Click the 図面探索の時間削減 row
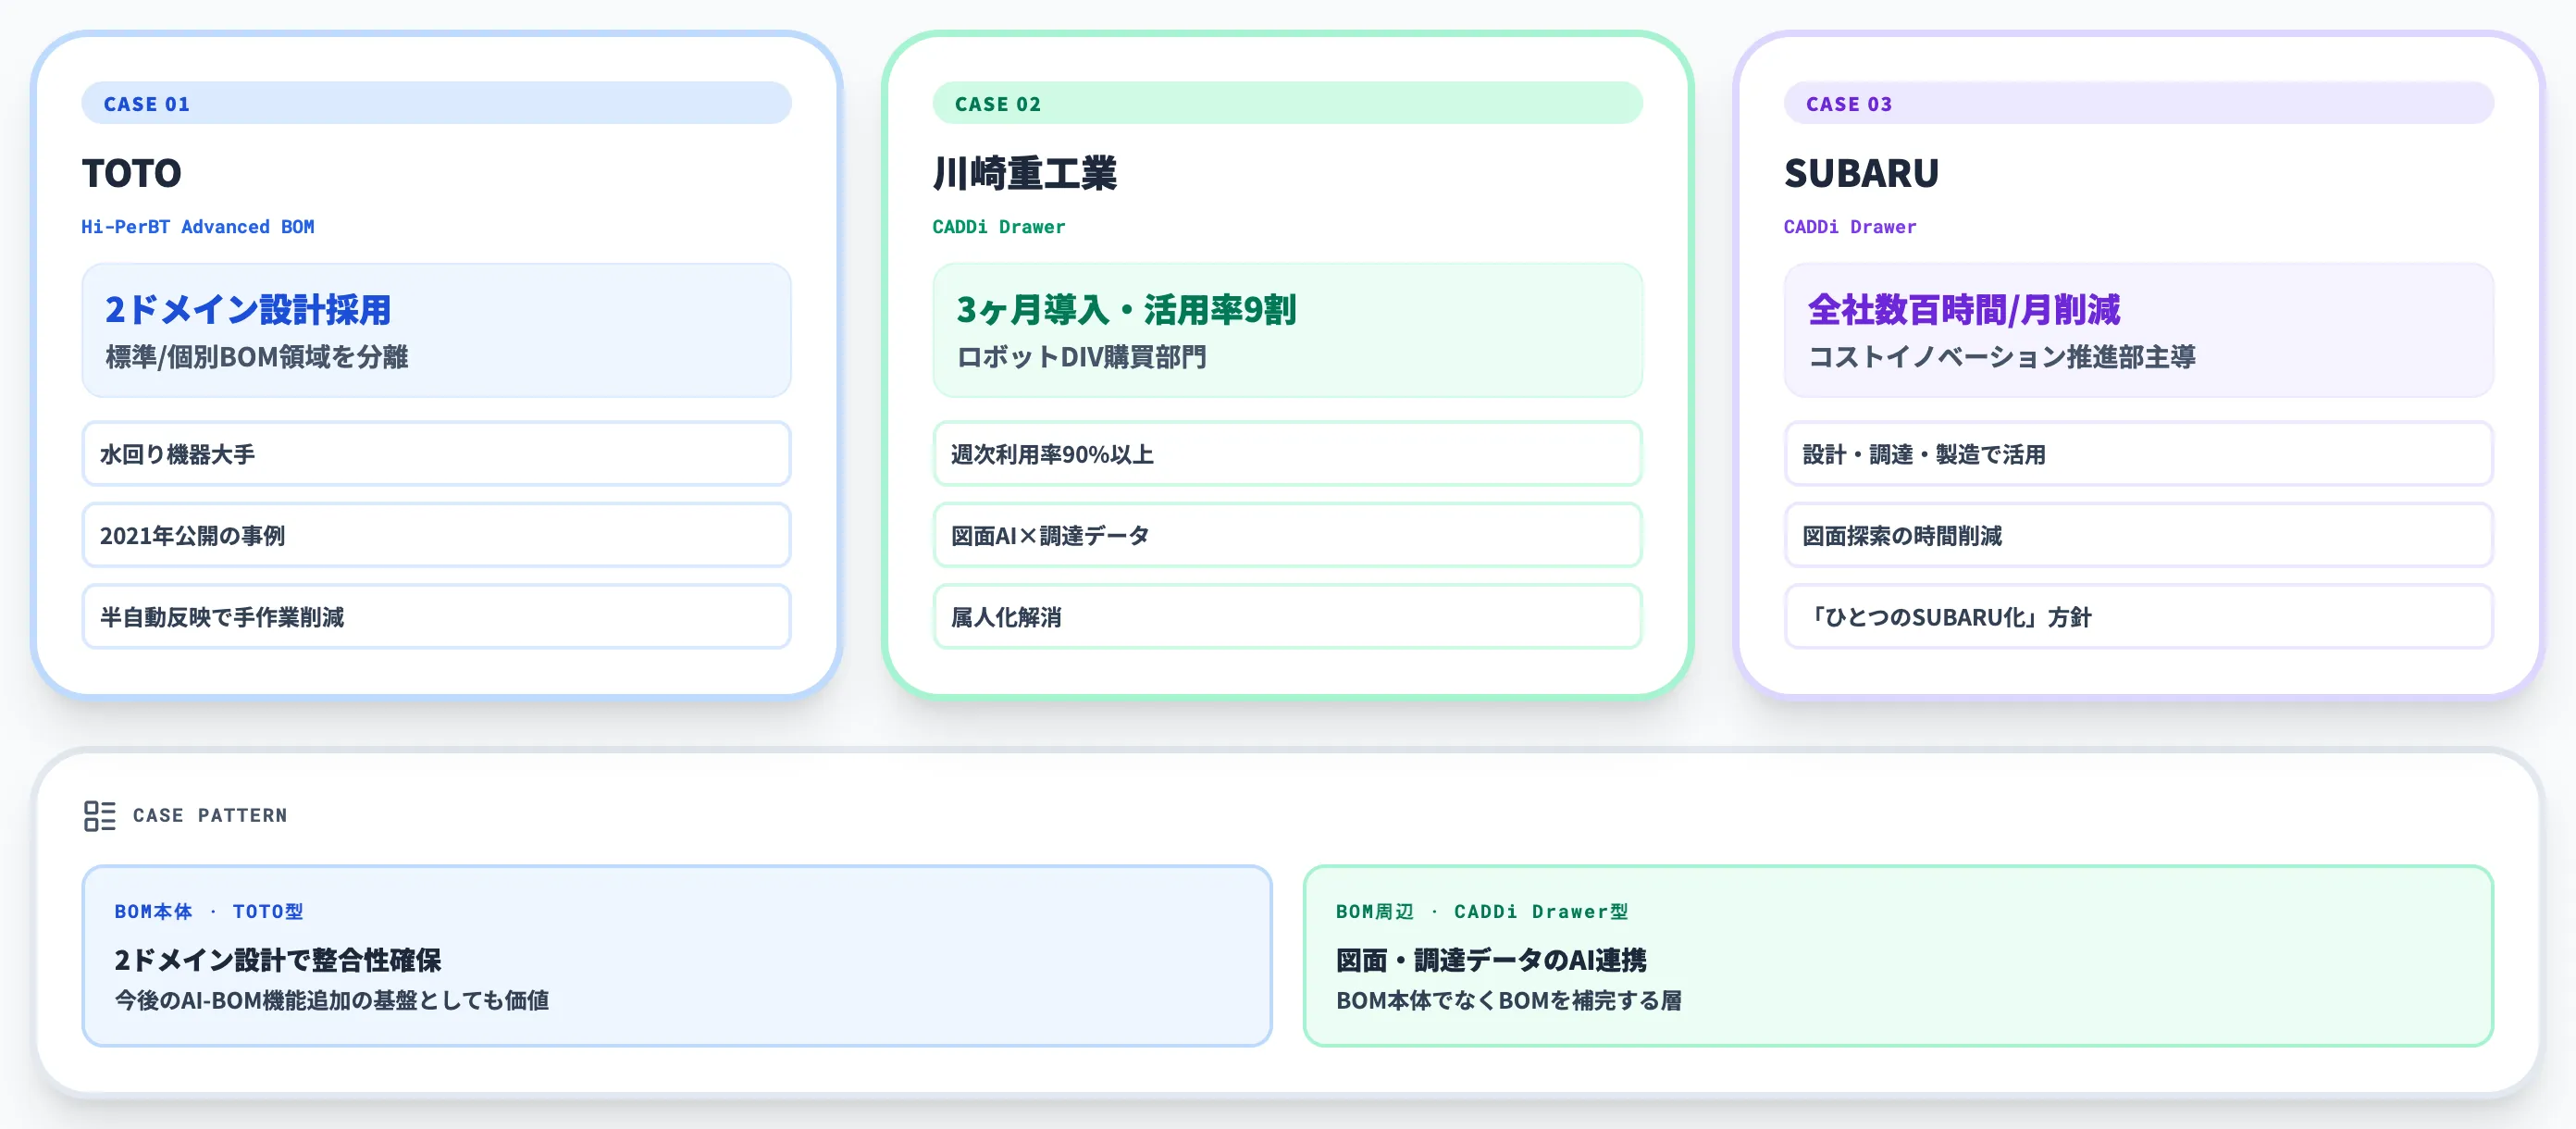This screenshot has height=1129, width=2576. coord(2138,535)
